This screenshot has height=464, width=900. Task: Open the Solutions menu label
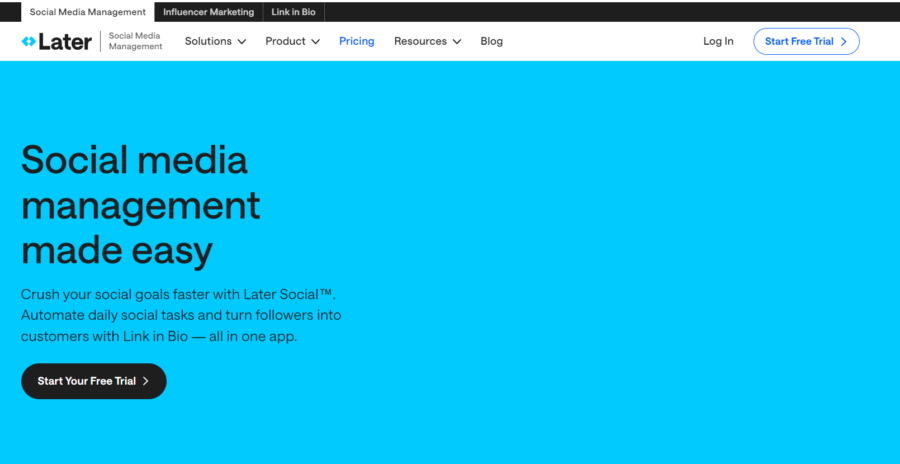click(208, 42)
